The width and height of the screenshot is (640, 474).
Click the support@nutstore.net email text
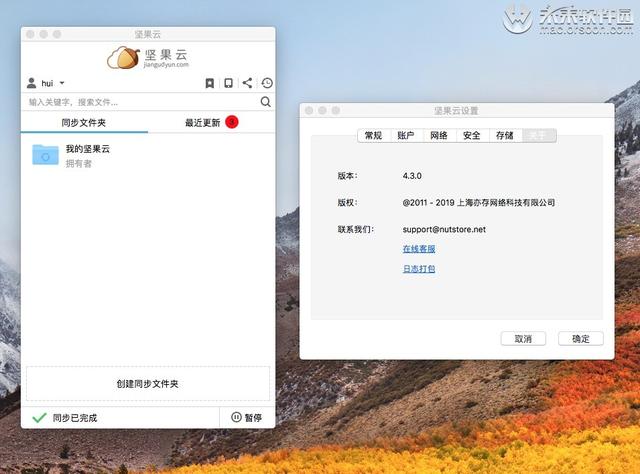click(x=444, y=229)
